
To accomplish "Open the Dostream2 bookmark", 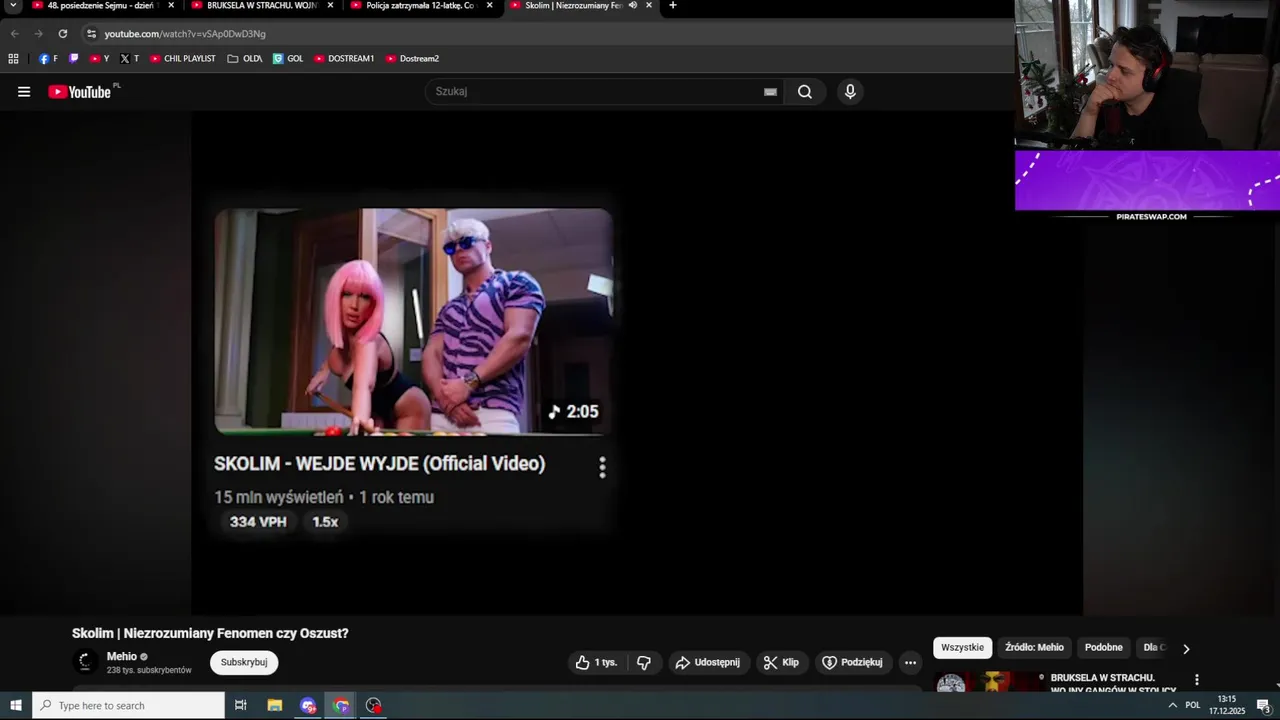I will [x=411, y=59].
